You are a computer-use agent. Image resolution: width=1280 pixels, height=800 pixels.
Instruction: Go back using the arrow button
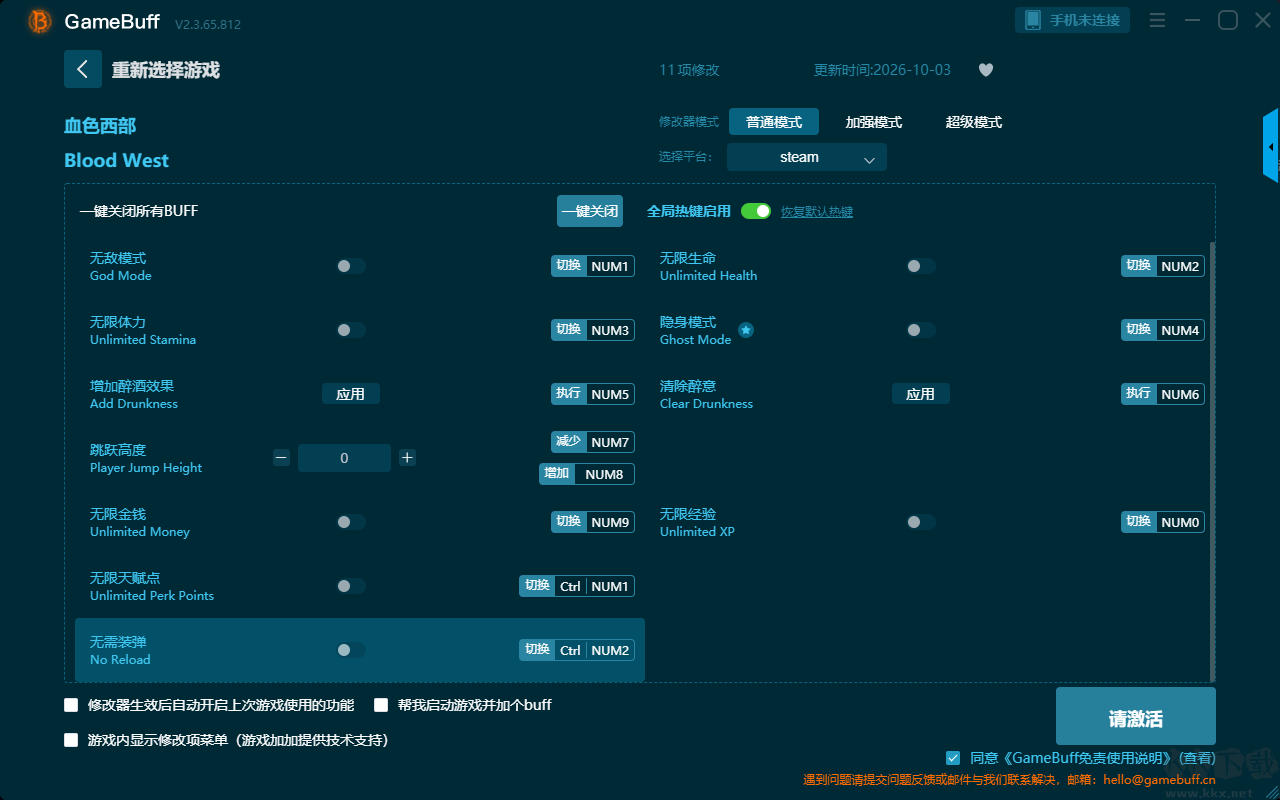pos(83,69)
